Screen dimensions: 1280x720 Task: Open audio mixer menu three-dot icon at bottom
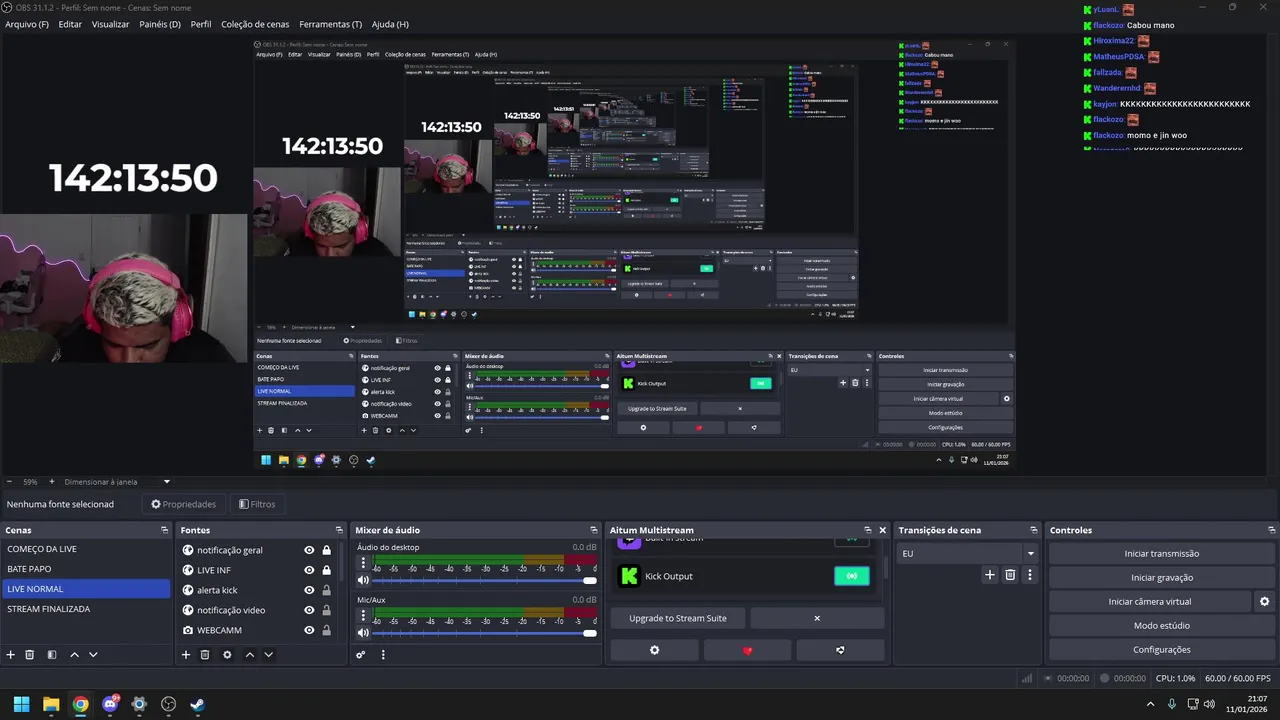(383, 655)
